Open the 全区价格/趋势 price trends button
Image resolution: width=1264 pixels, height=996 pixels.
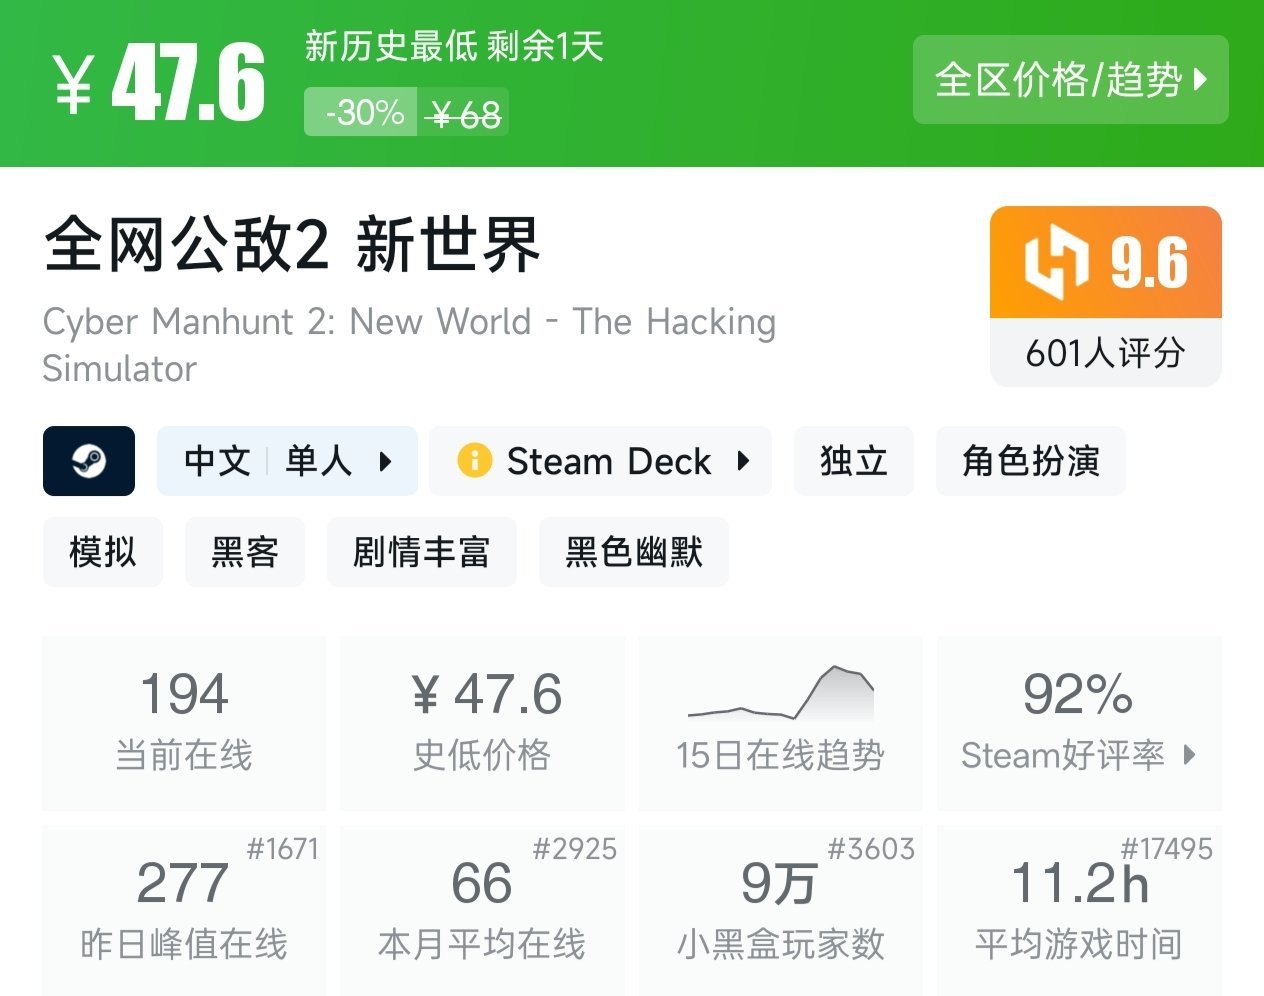click(1070, 80)
